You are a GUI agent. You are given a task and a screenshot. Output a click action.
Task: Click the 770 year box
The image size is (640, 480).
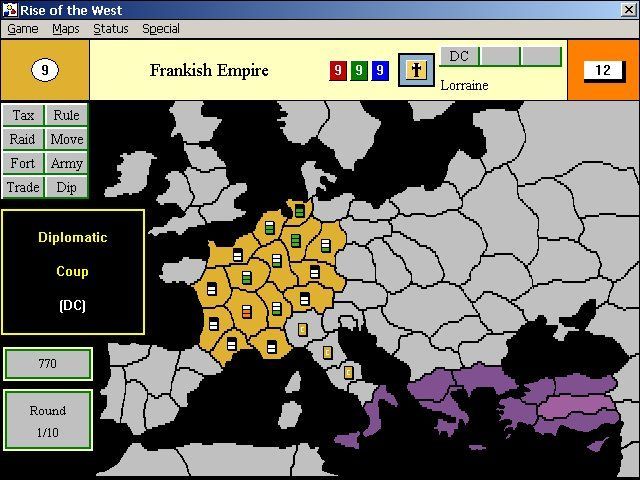pos(48,363)
